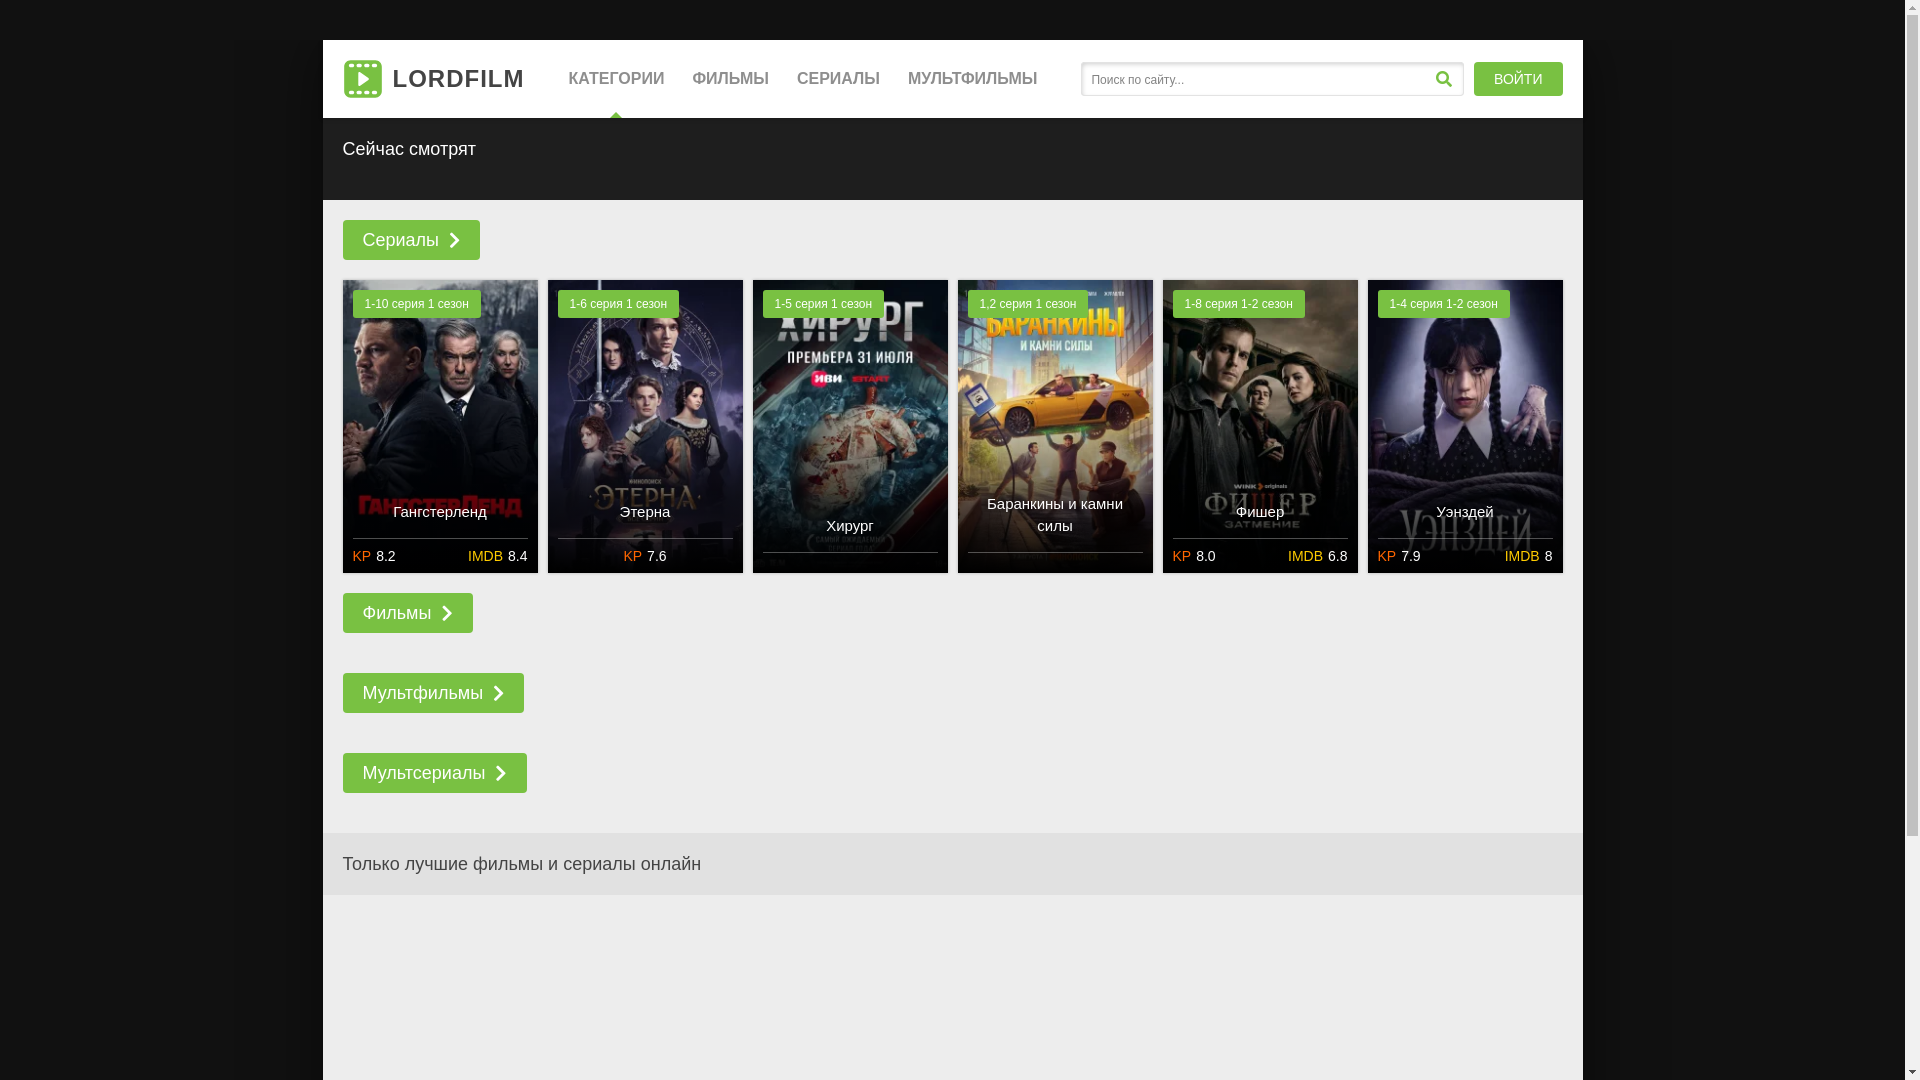Click the LORDFILM green play logo icon
This screenshot has height=1080, width=1920.
coord(362,79)
